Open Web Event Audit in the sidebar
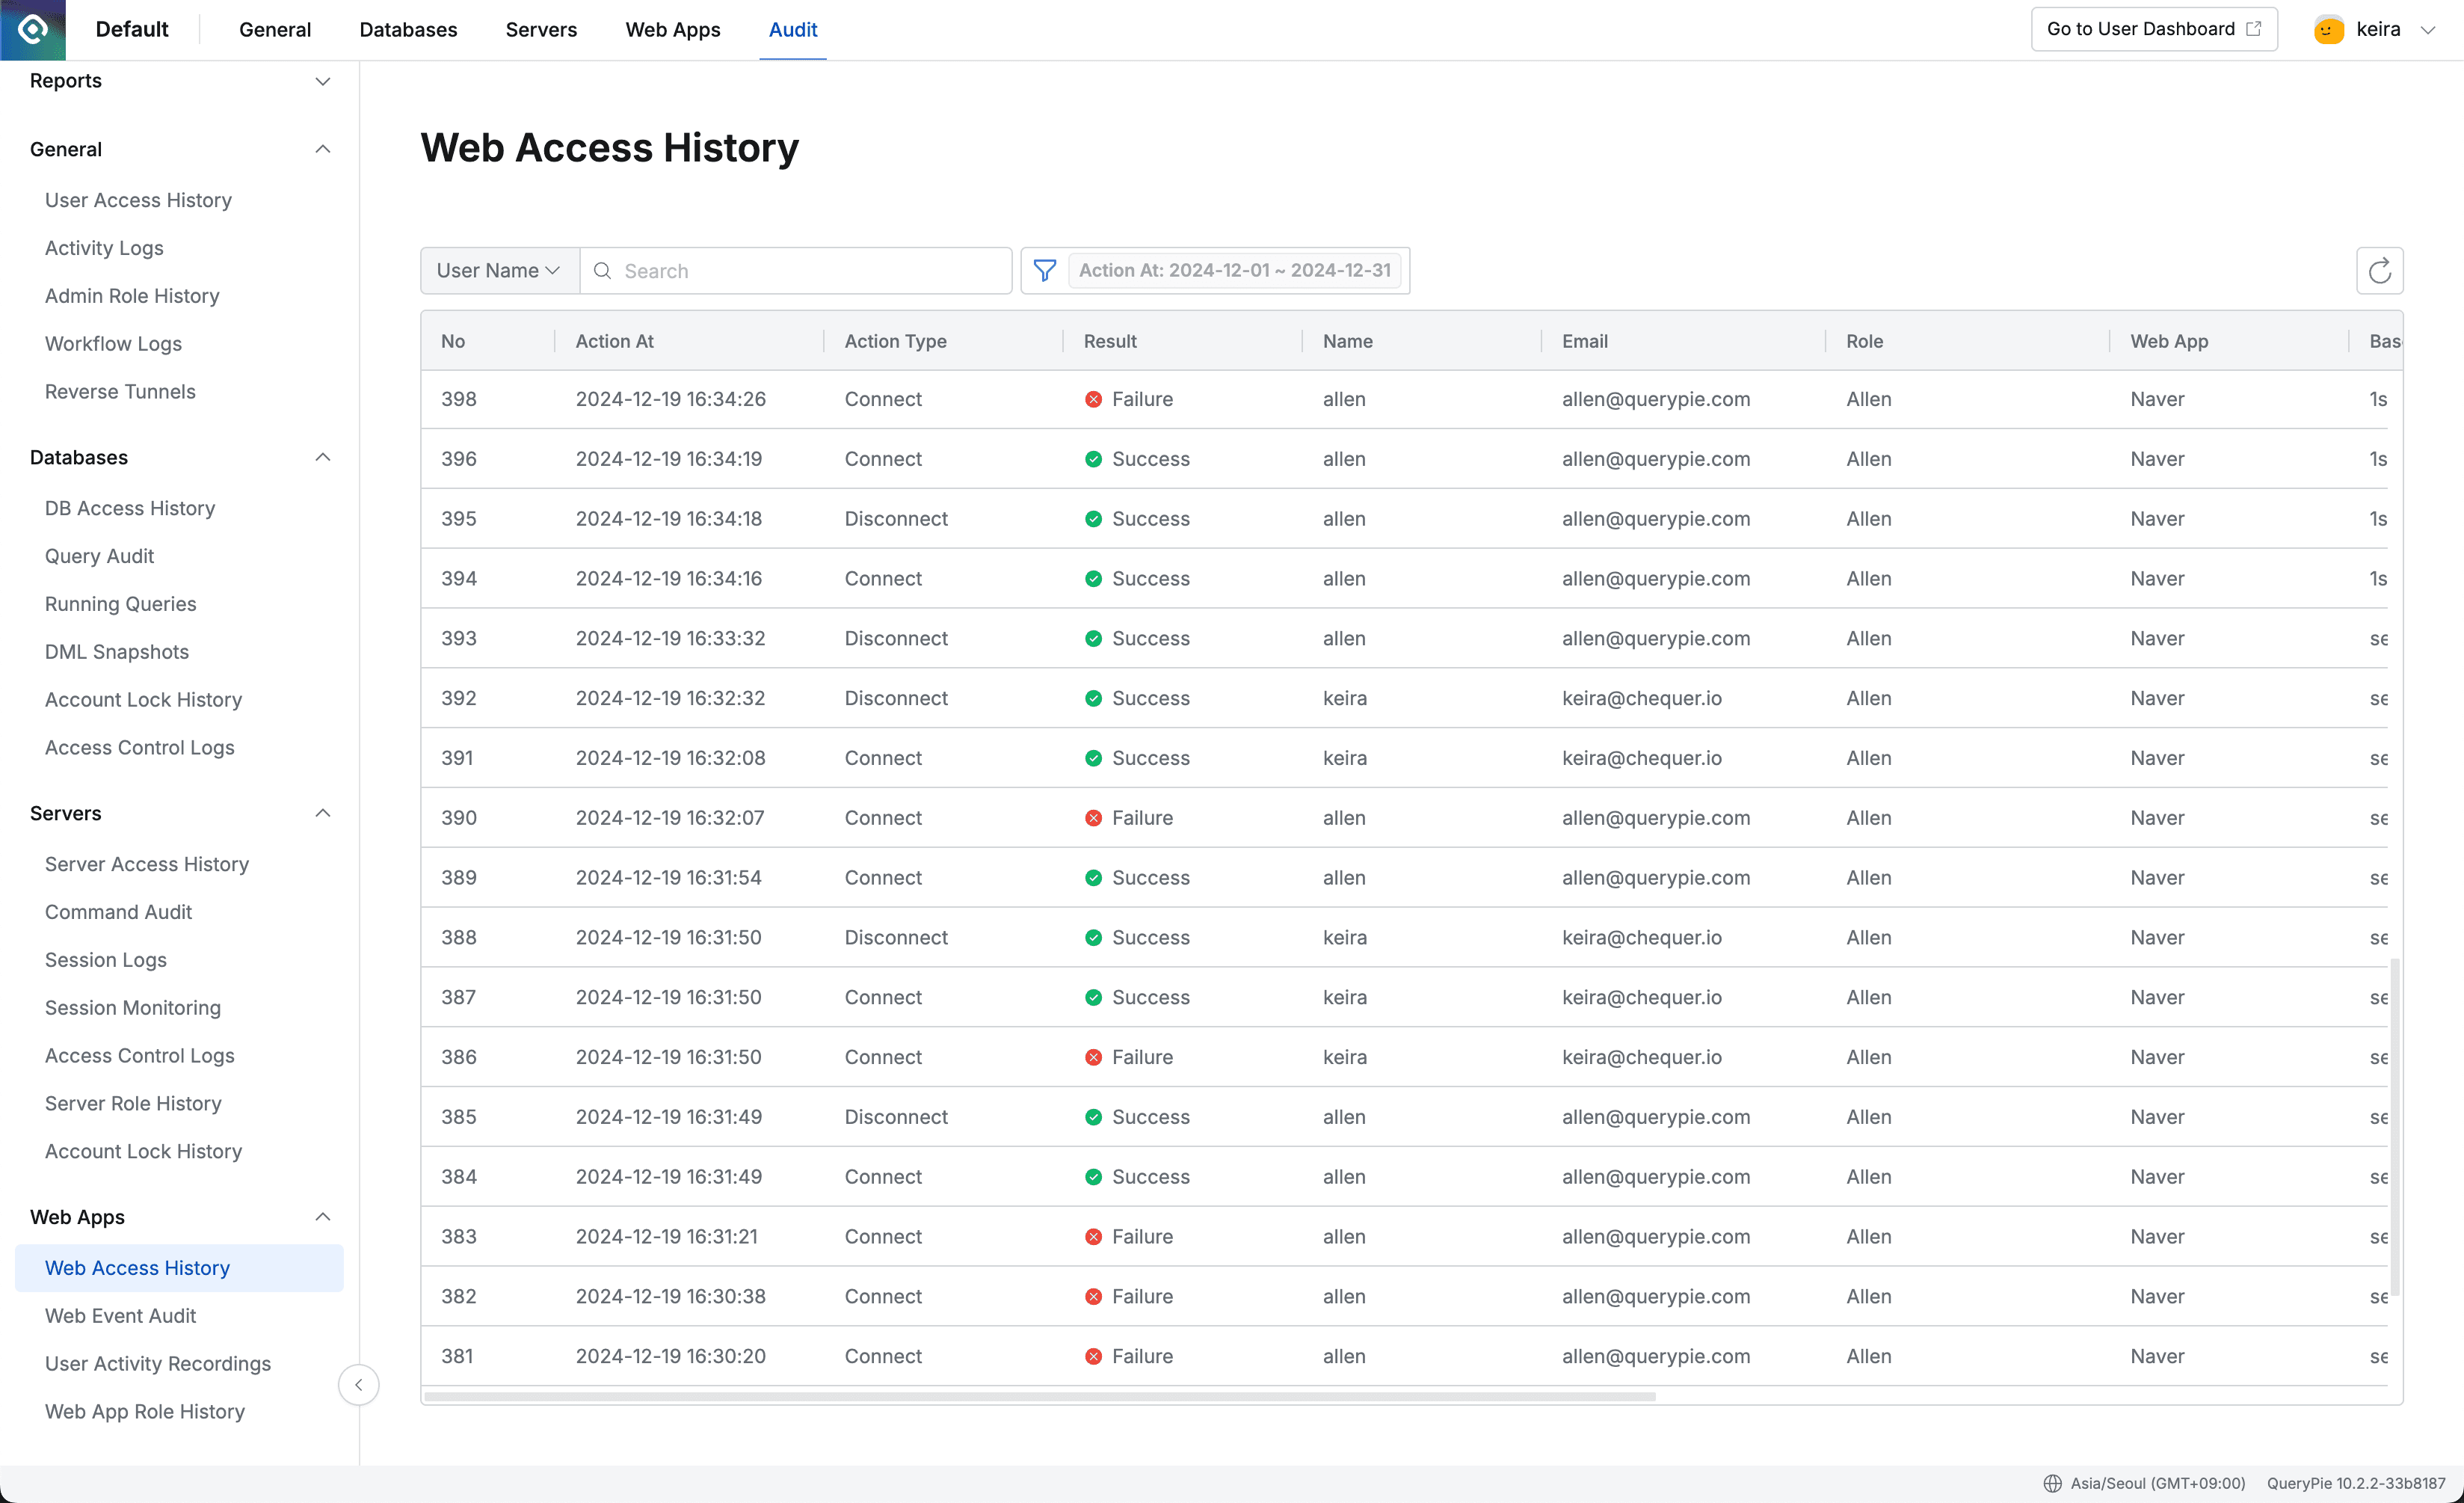Screen dimensions: 2464x1503 120,1315
